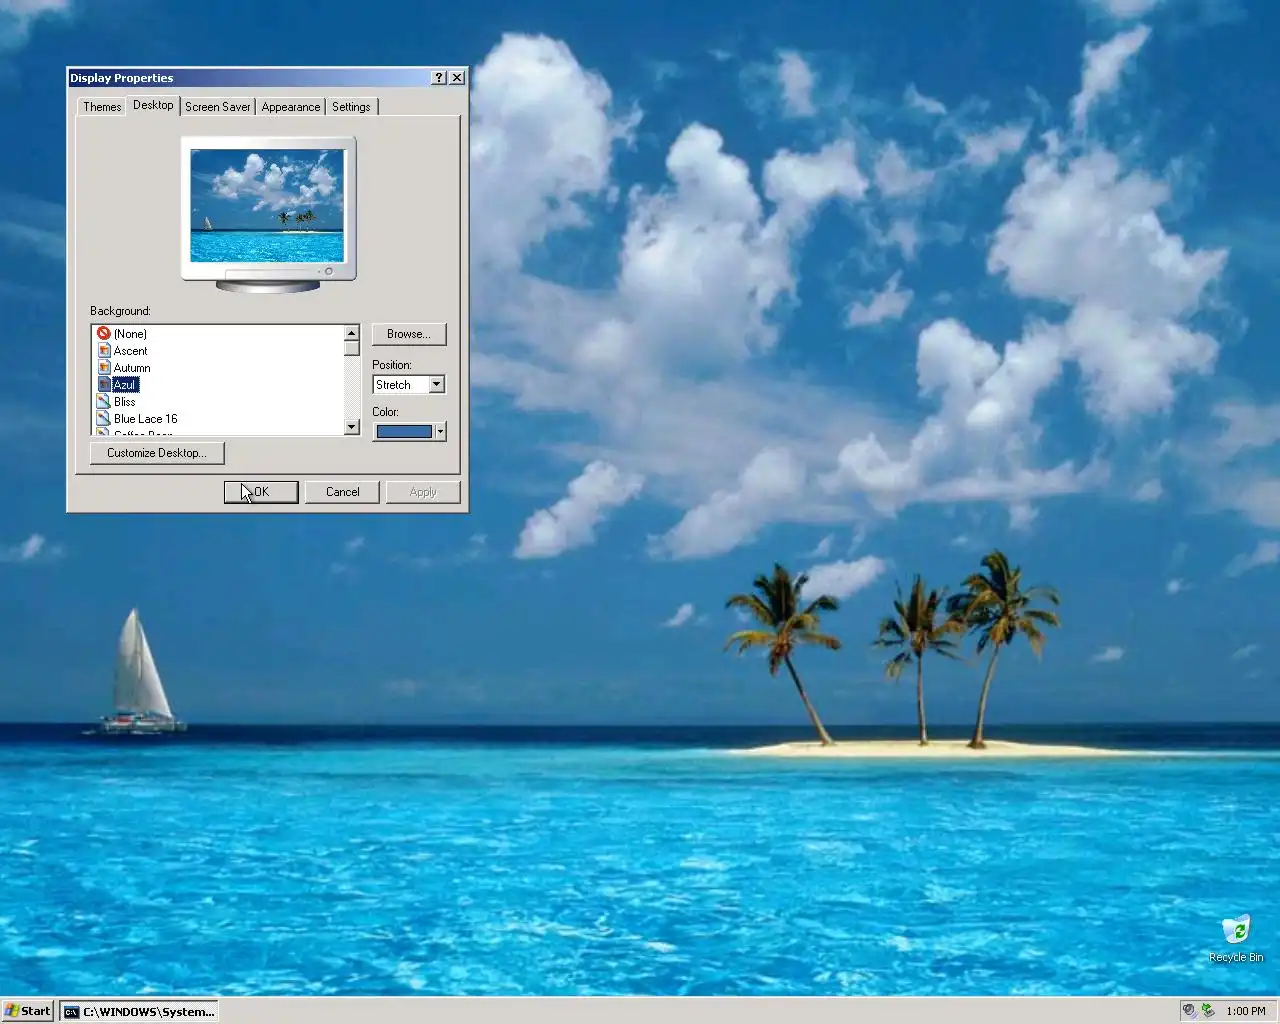Image resolution: width=1280 pixels, height=1024 pixels.
Task: Open Customize Desktop... dialog
Action: [157, 453]
